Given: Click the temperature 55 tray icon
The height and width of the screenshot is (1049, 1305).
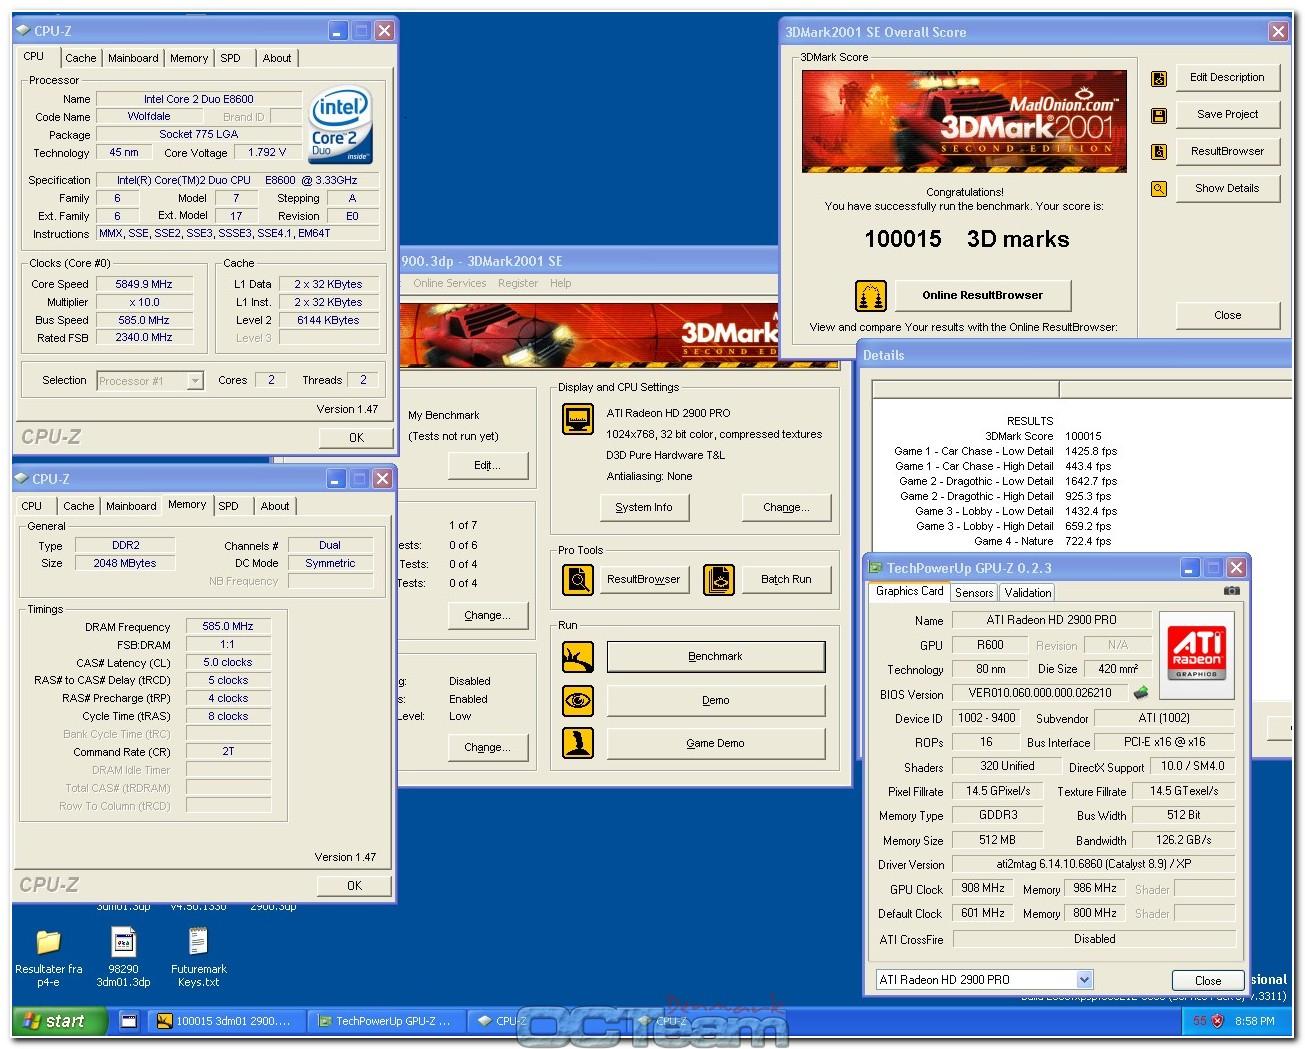Looking at the screenshot, I should [1200, 1021].
